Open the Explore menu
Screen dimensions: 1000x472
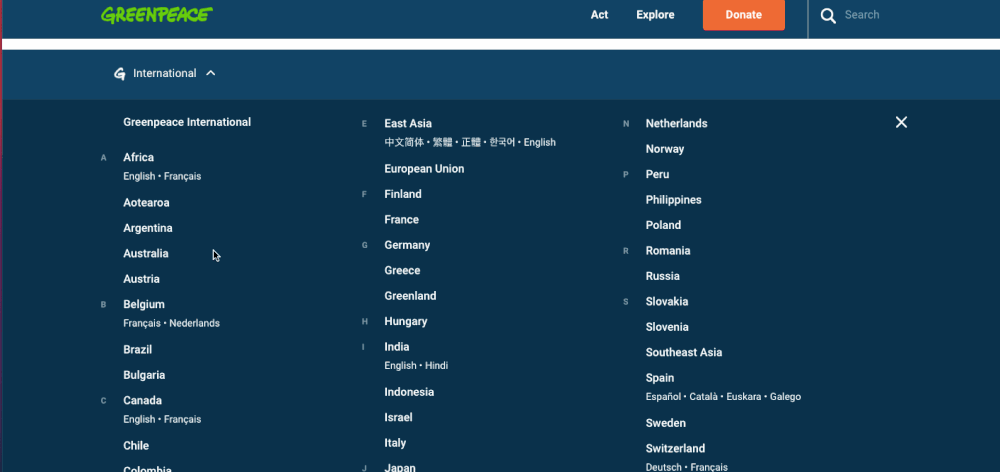click(x=655, y=15)
